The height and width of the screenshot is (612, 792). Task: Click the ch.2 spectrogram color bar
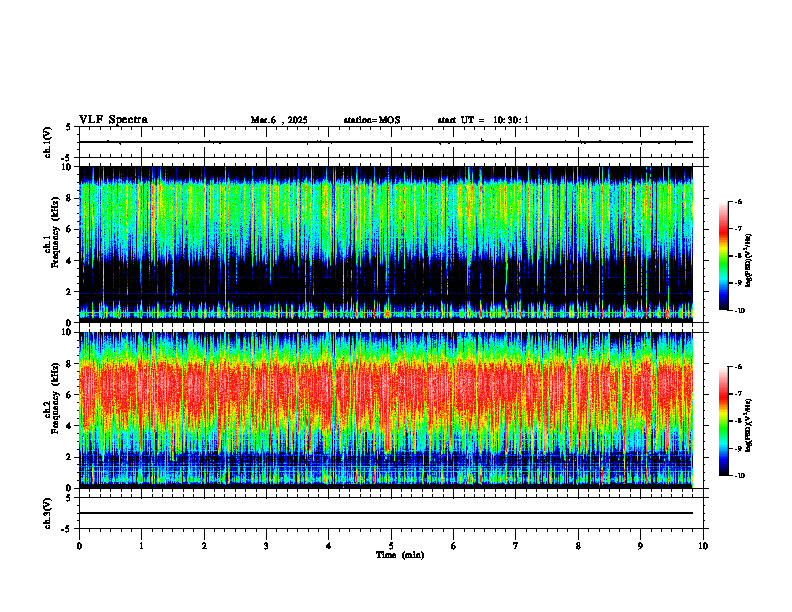(x=723, y=421)
